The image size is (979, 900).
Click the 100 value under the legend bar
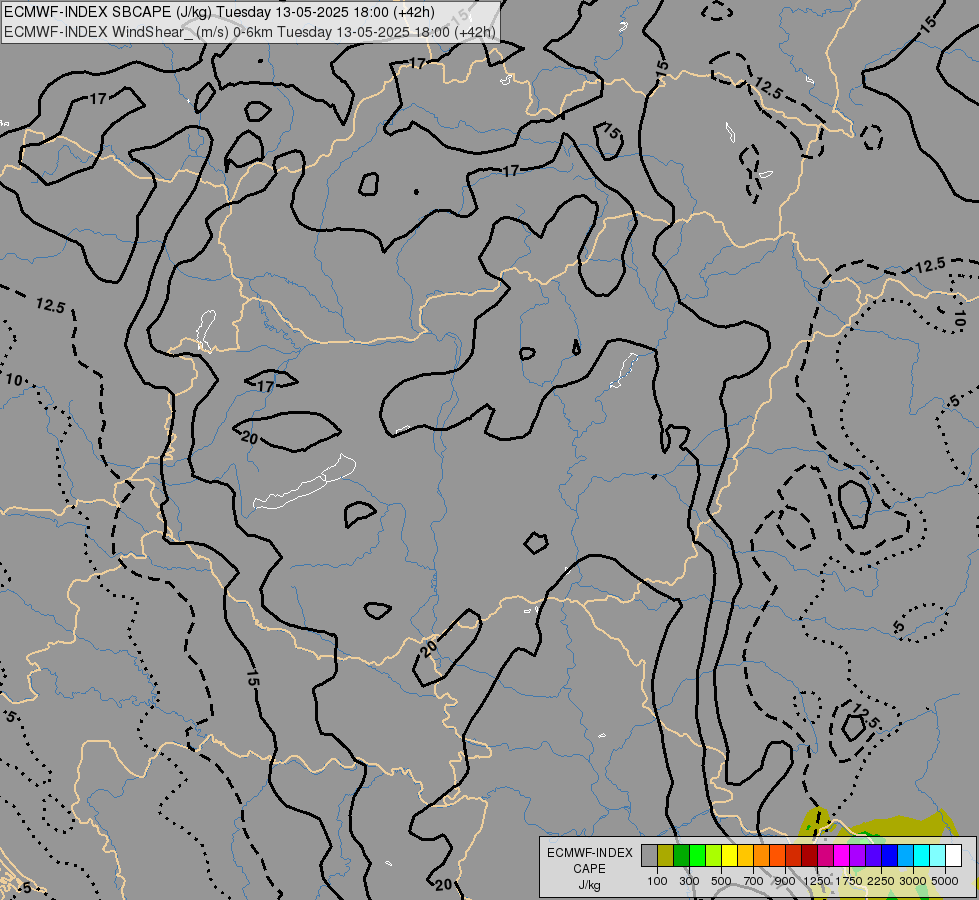pos(657,881)
